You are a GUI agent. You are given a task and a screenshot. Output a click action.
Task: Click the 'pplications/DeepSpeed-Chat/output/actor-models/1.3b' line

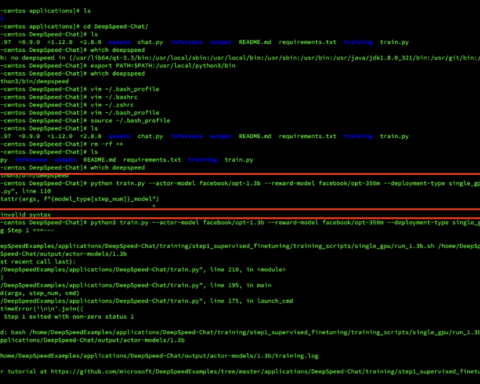click(x=92, y=340)
